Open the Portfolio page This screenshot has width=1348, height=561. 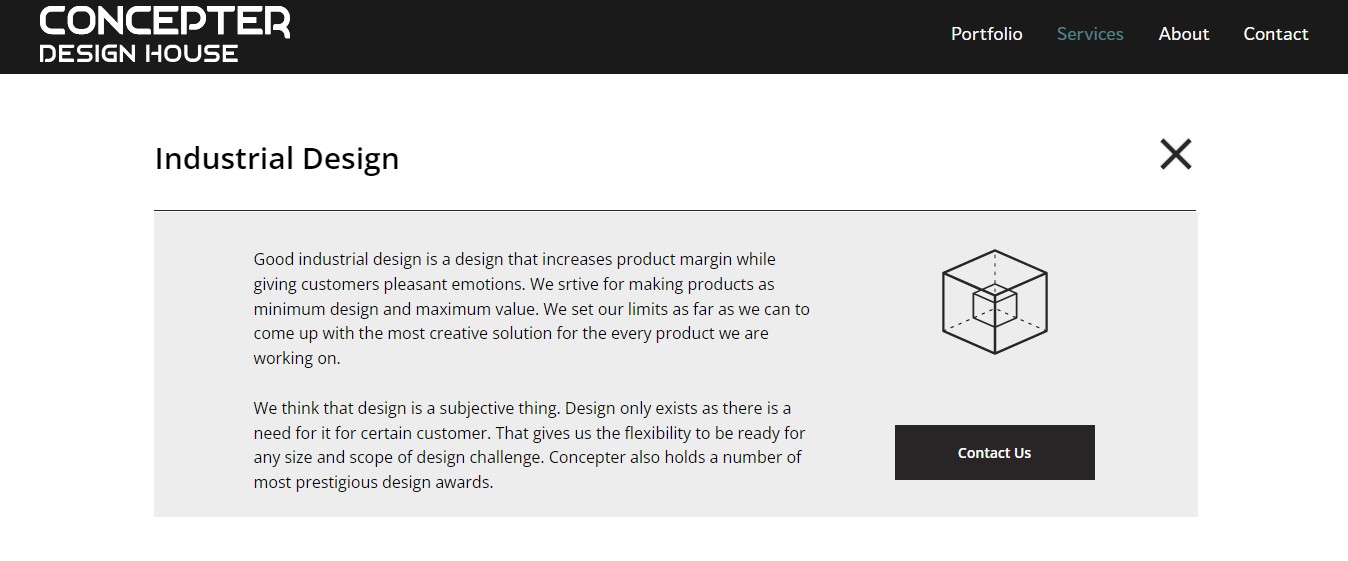[986, 34]
